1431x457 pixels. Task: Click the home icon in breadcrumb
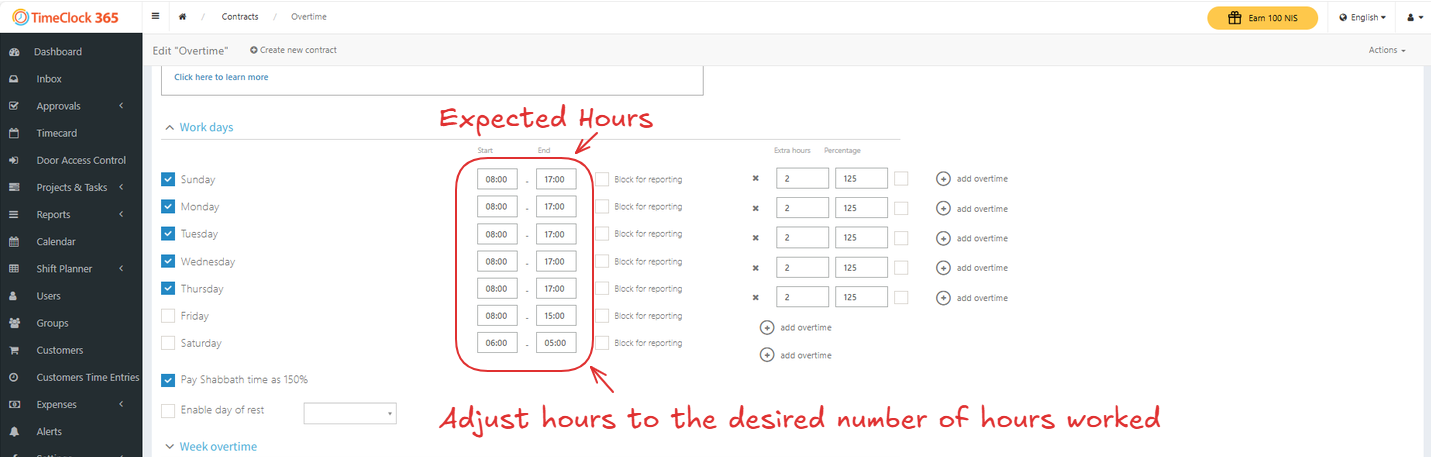pyautogui.click(x=182, y=17)
